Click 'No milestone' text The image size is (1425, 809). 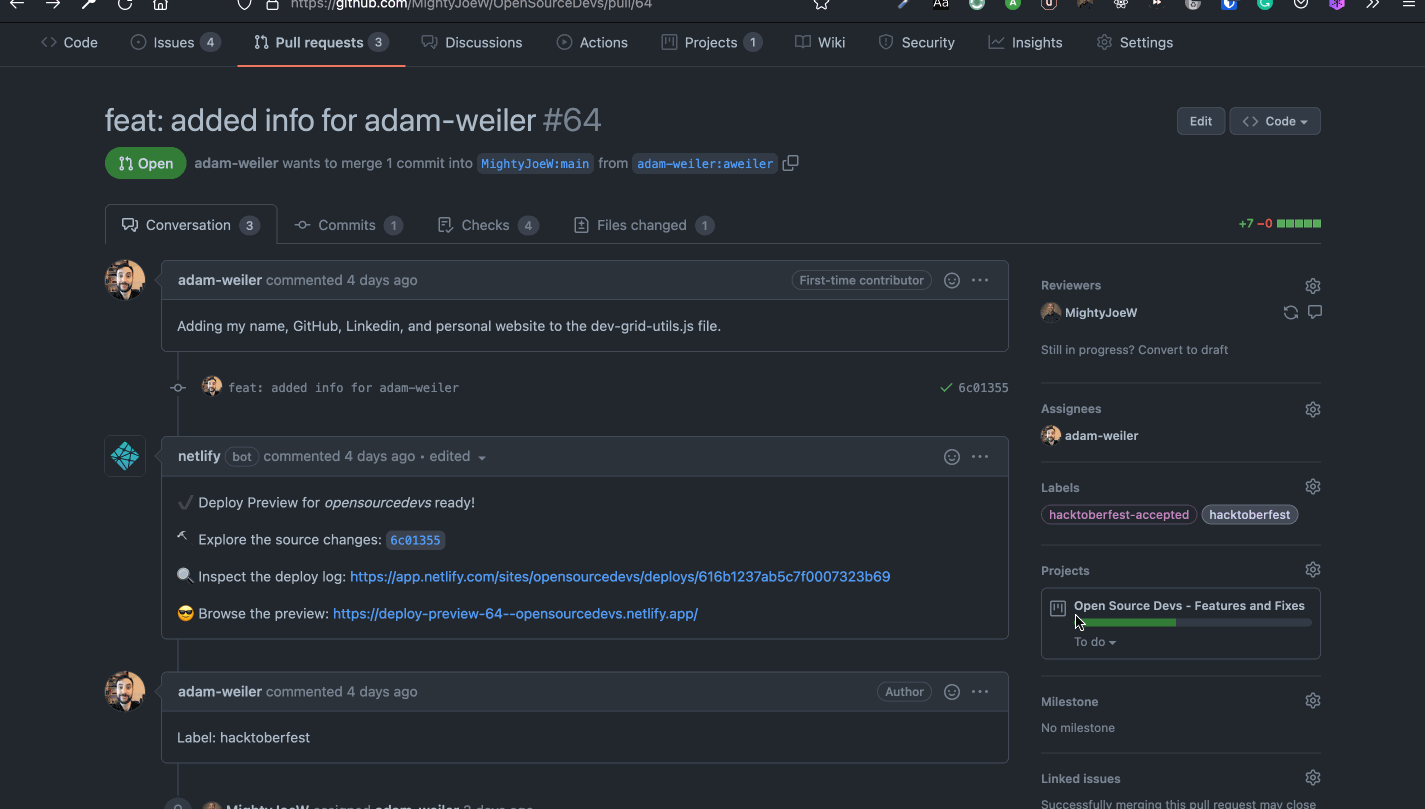coord(1078,728)
